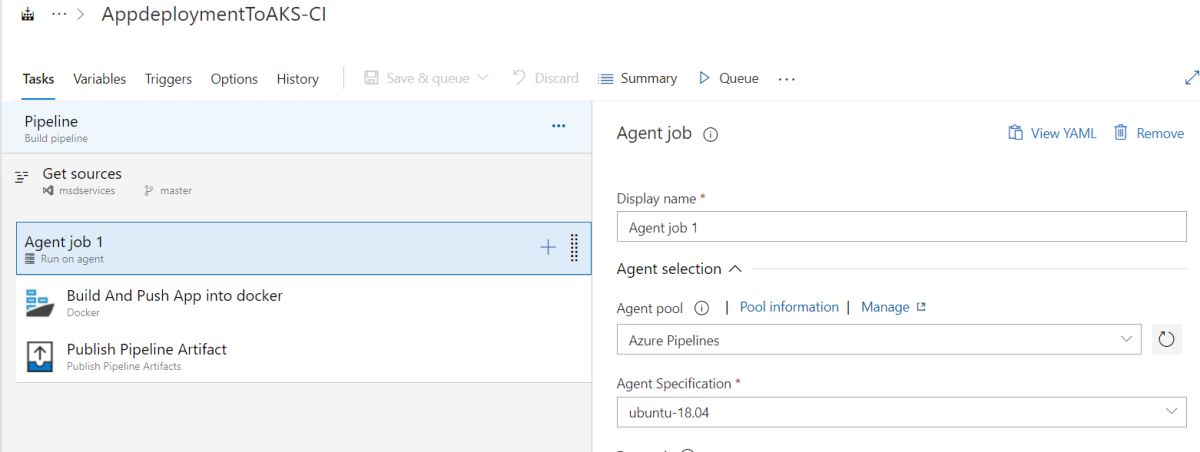The height and width of the screenshot is (452, 1200).
Task: Click the Agent pool info icon
Action: point(701,308)
